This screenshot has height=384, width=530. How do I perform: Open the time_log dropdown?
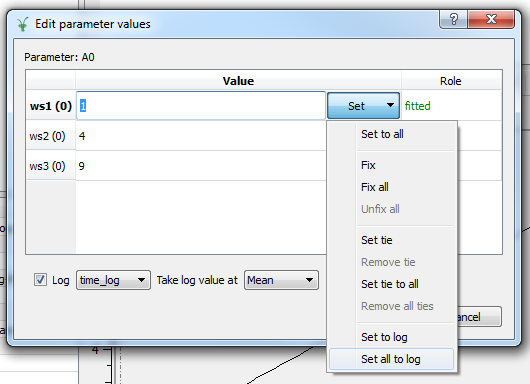pyautogui.click(x=113, y=280)
